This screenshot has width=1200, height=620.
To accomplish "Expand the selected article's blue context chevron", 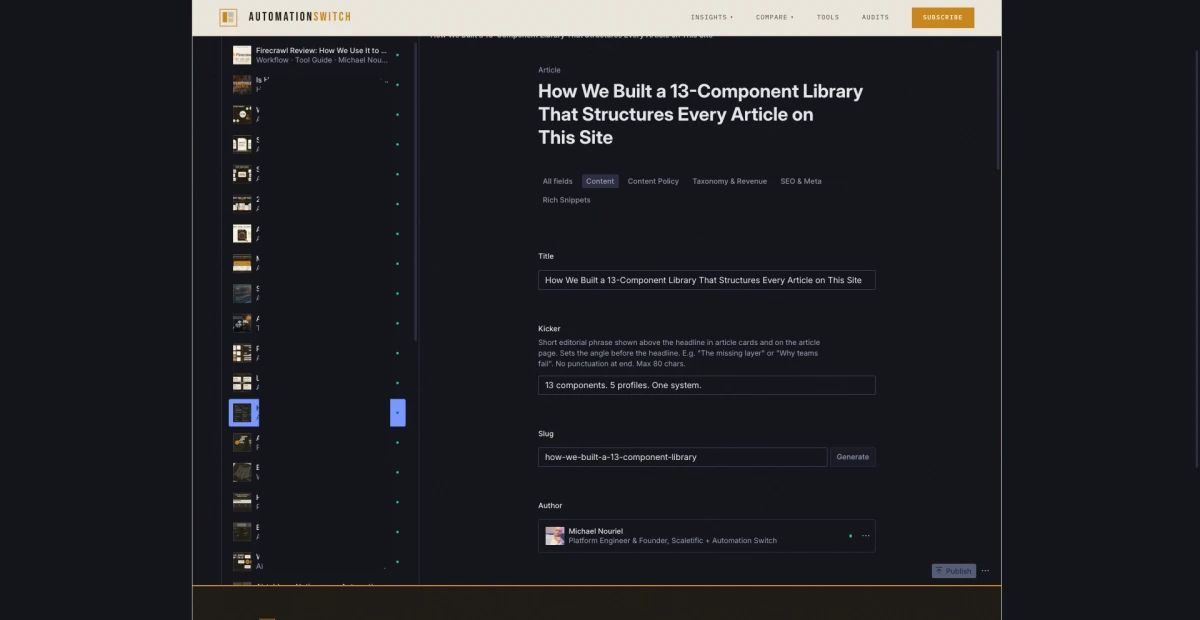I will click(398, 412).
